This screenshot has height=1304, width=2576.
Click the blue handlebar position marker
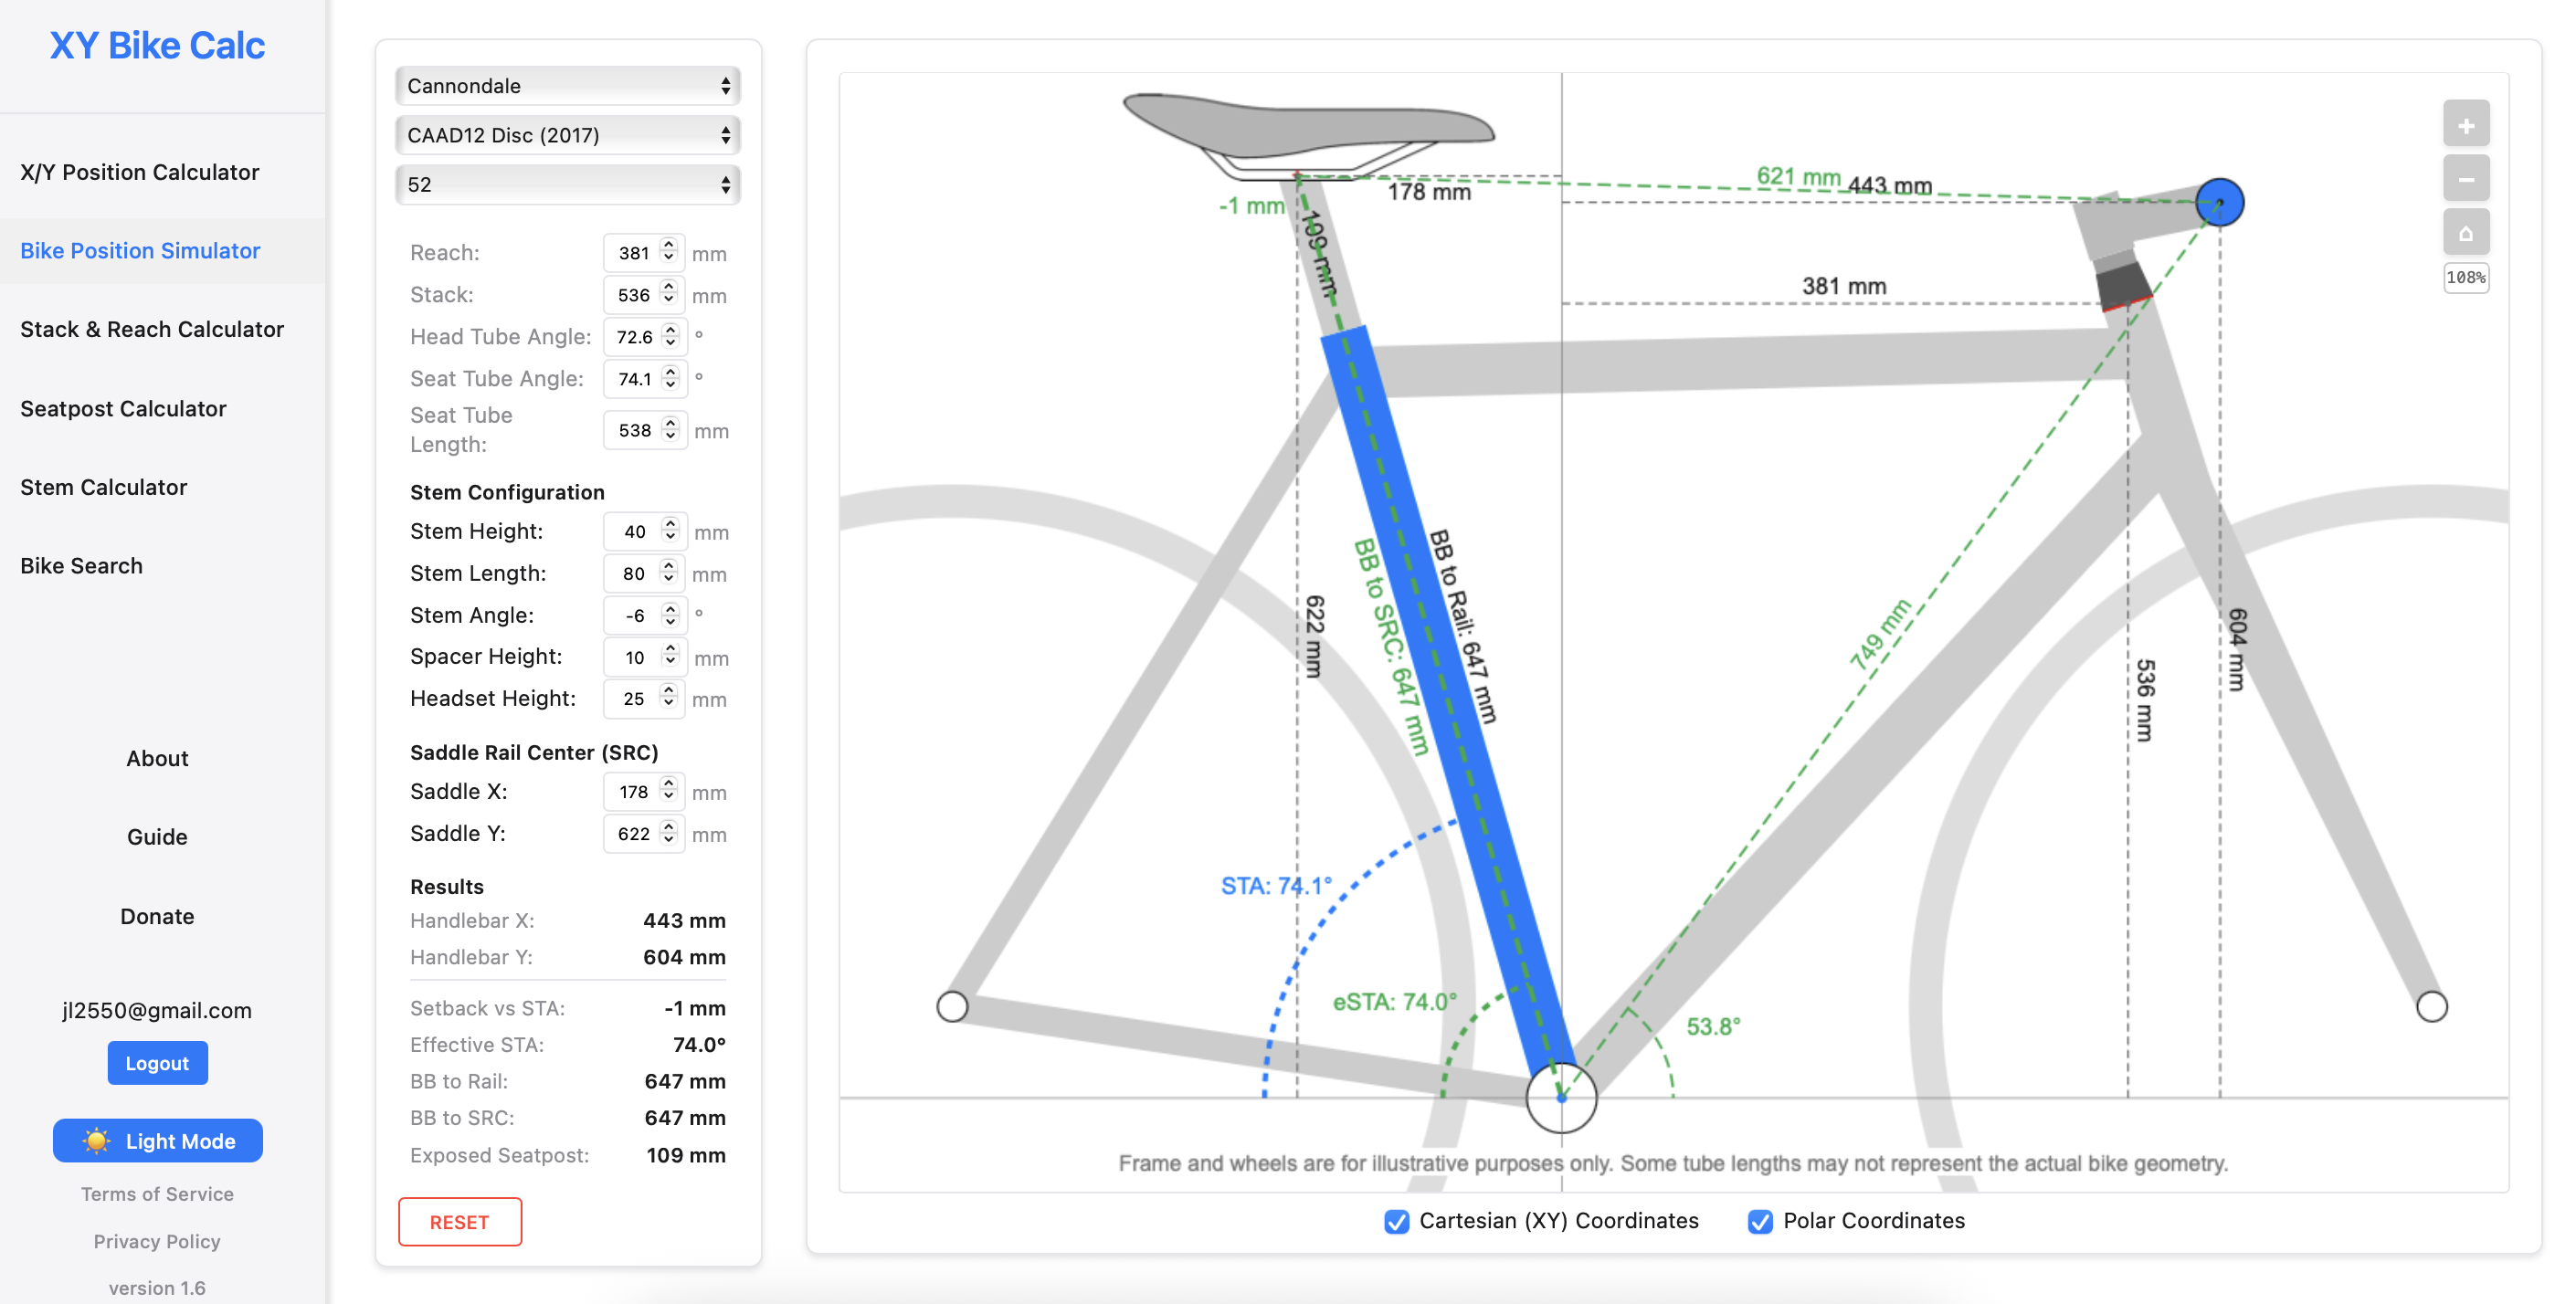2219,202
